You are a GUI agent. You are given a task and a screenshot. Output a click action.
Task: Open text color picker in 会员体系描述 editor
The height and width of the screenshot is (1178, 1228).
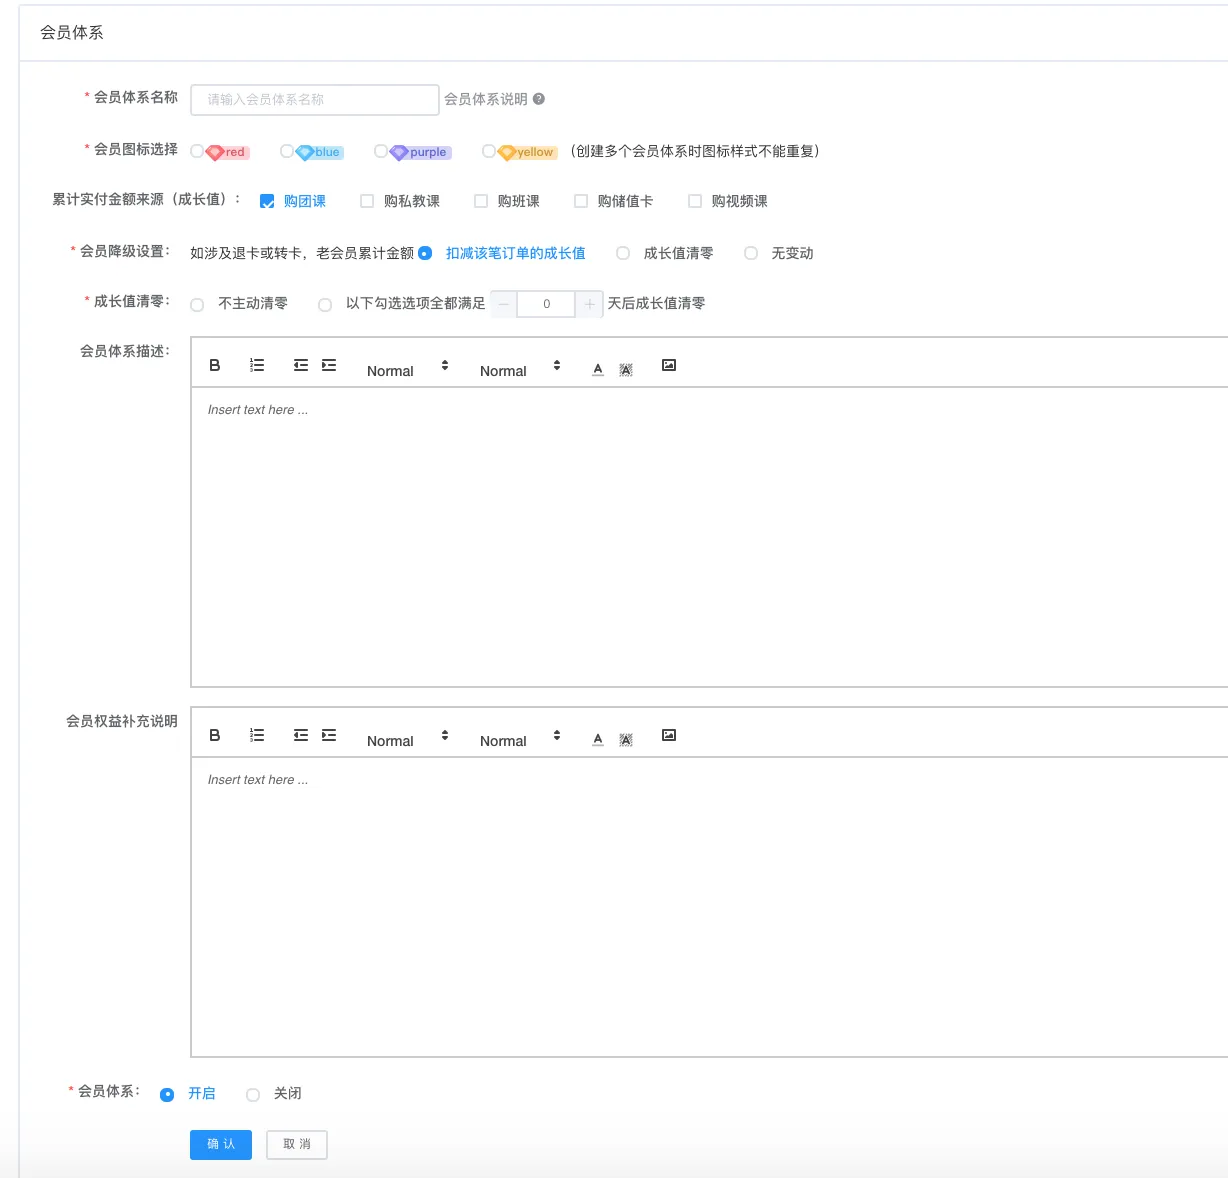pyautogui.click(x=598, y=369)
